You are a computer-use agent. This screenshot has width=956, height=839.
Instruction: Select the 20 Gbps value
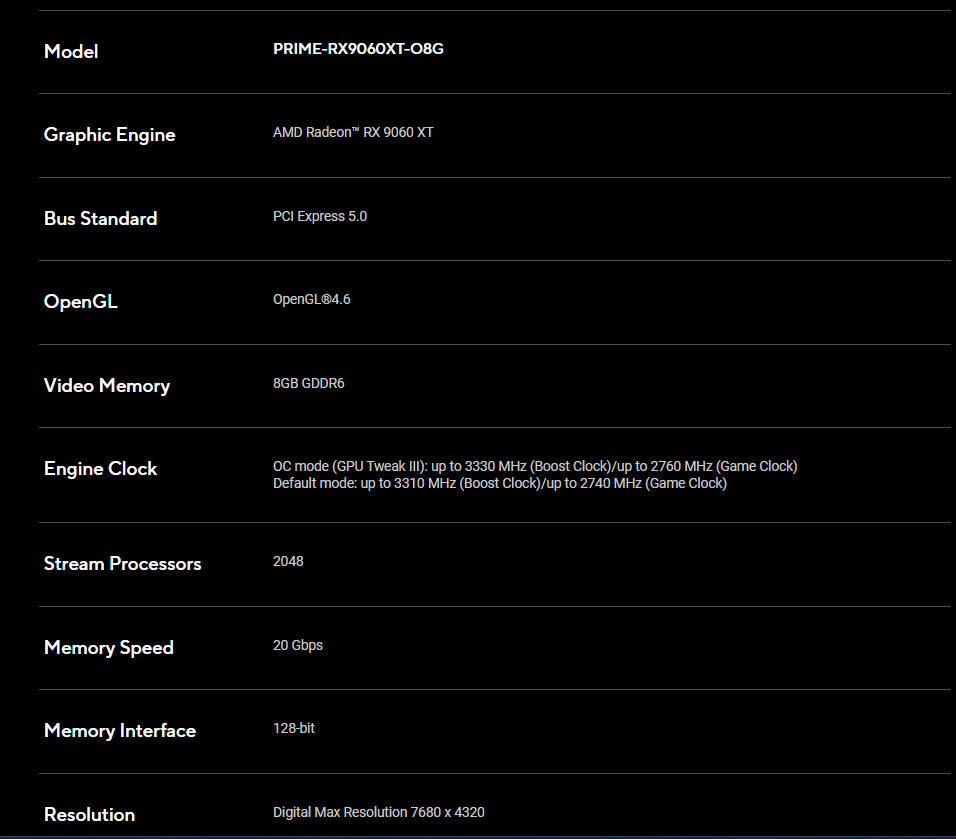tap(297, 645)
